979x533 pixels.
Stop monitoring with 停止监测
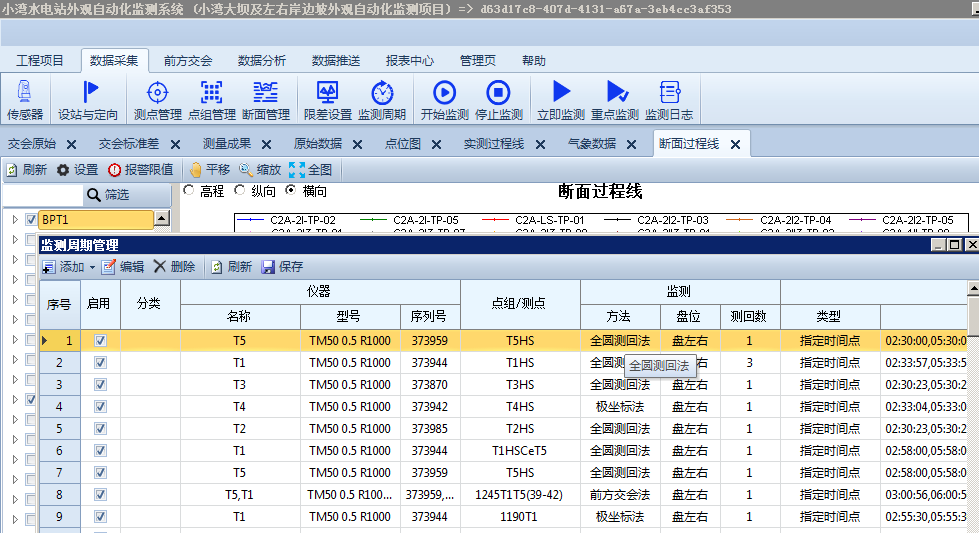click(498, 100)
